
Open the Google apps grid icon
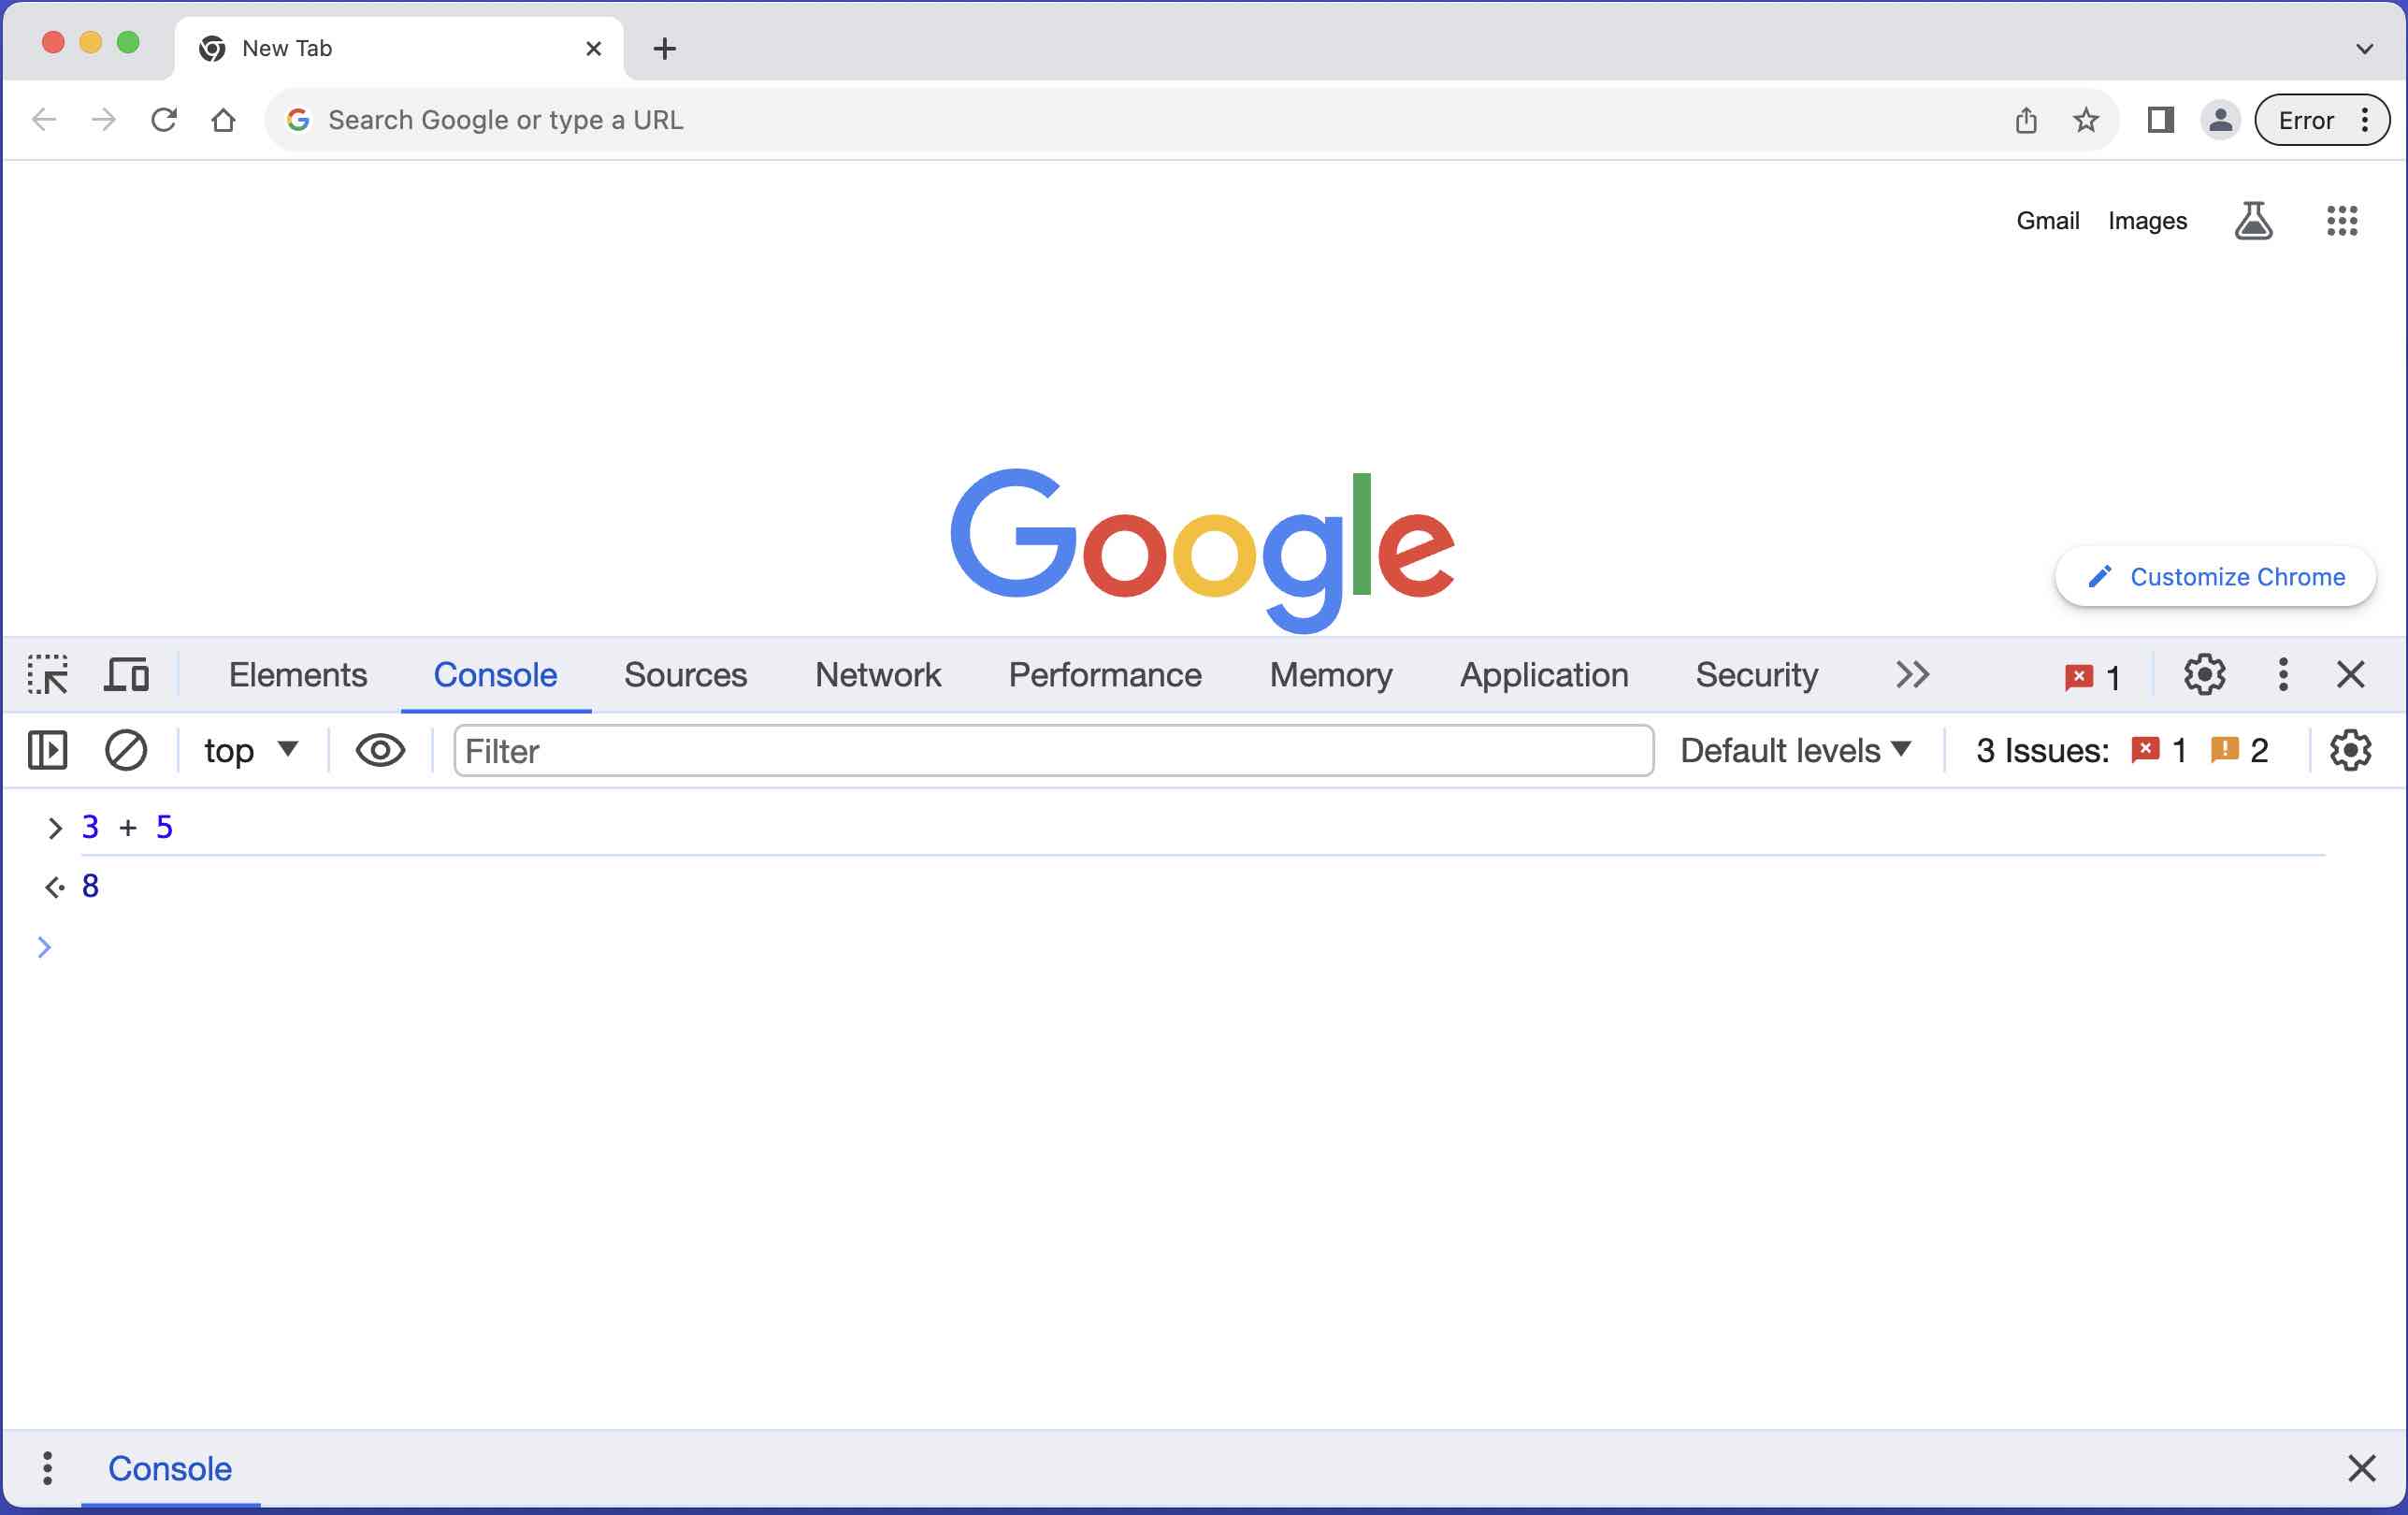pyautogui.click(x=2341, y=220)
